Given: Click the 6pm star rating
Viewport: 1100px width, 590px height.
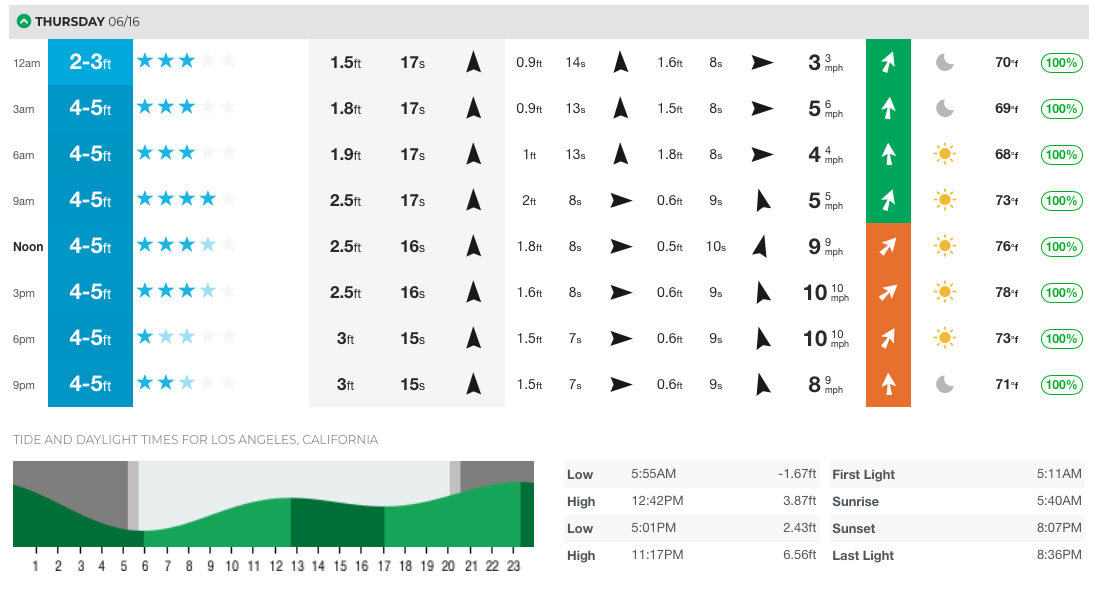Looking at the screenshot, I should tap(187, 338).
